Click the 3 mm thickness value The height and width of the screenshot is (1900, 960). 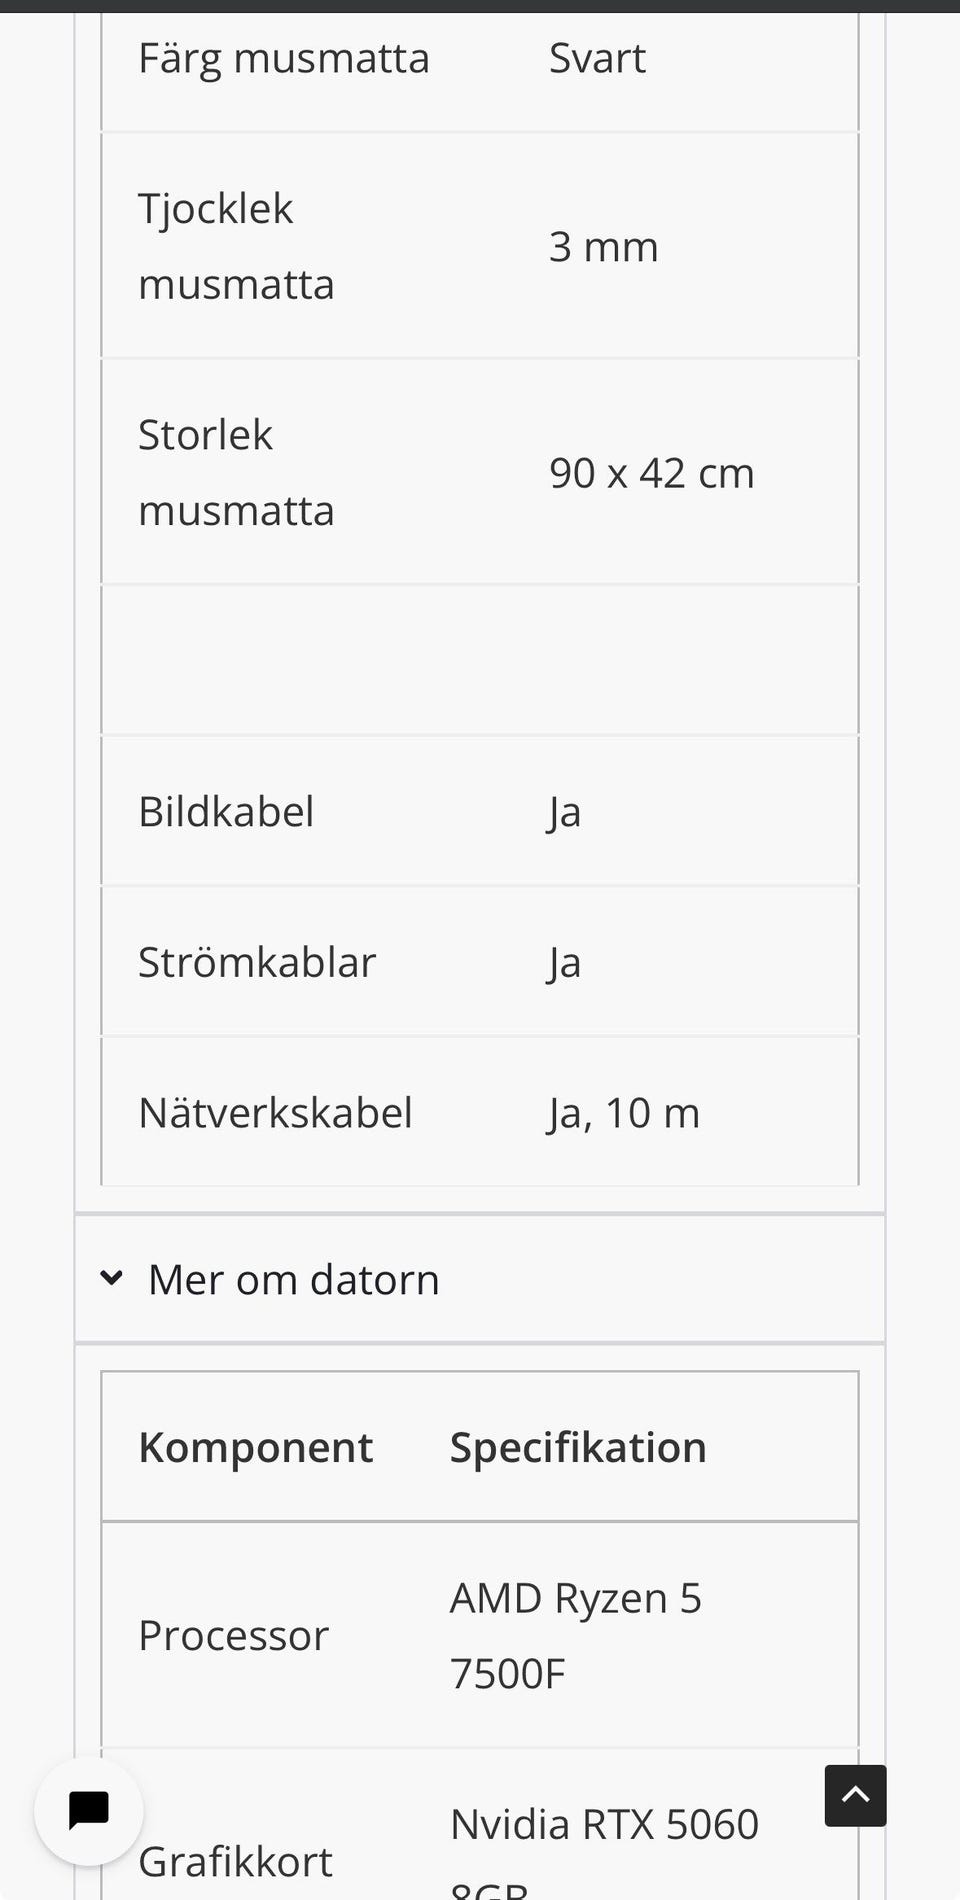(604, 246)
